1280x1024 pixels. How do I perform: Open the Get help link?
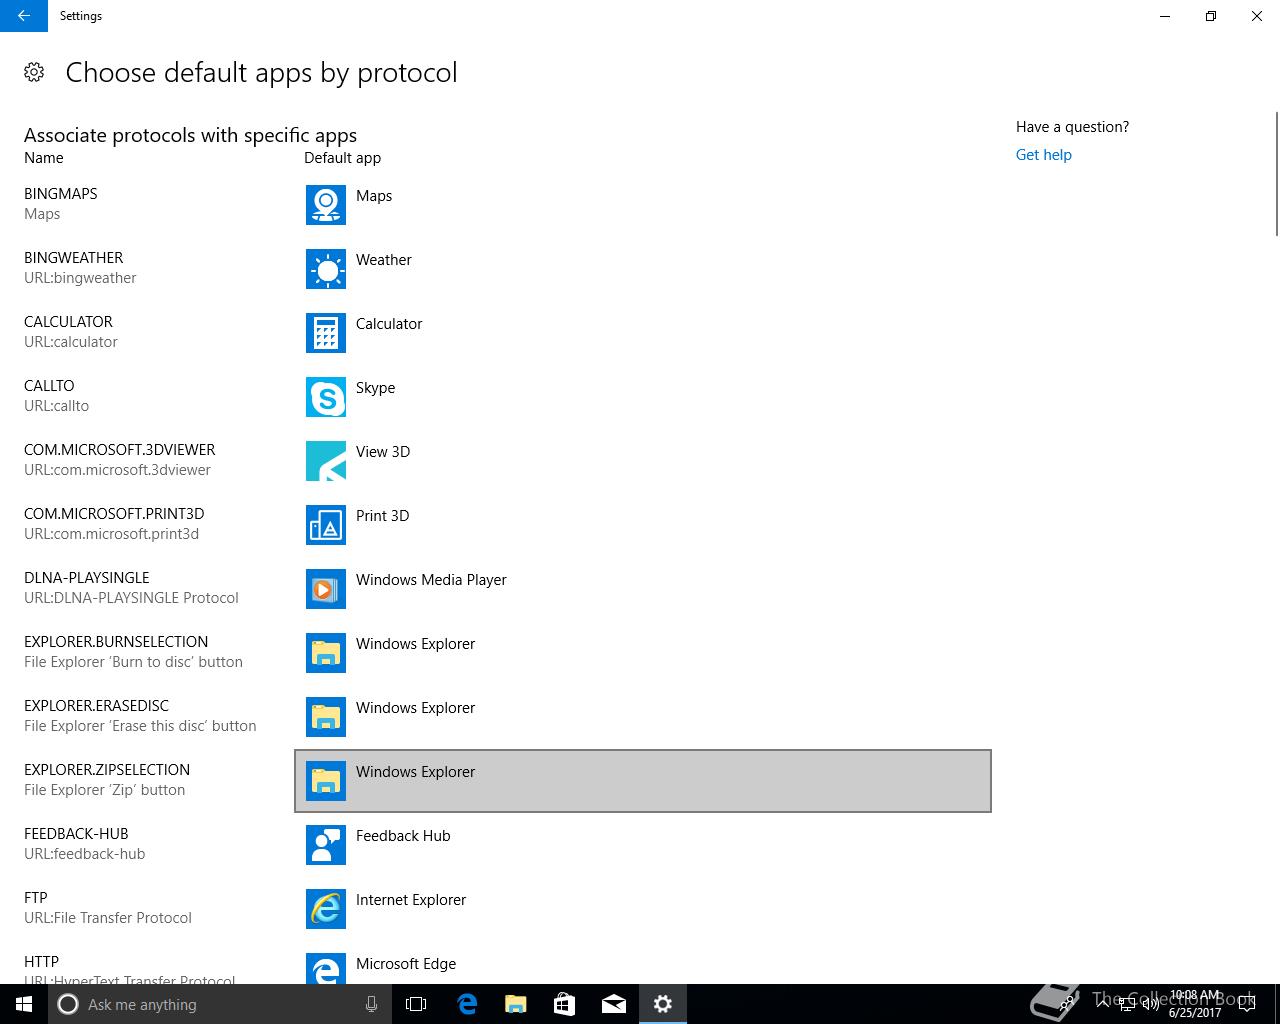tap(1043, 155)
